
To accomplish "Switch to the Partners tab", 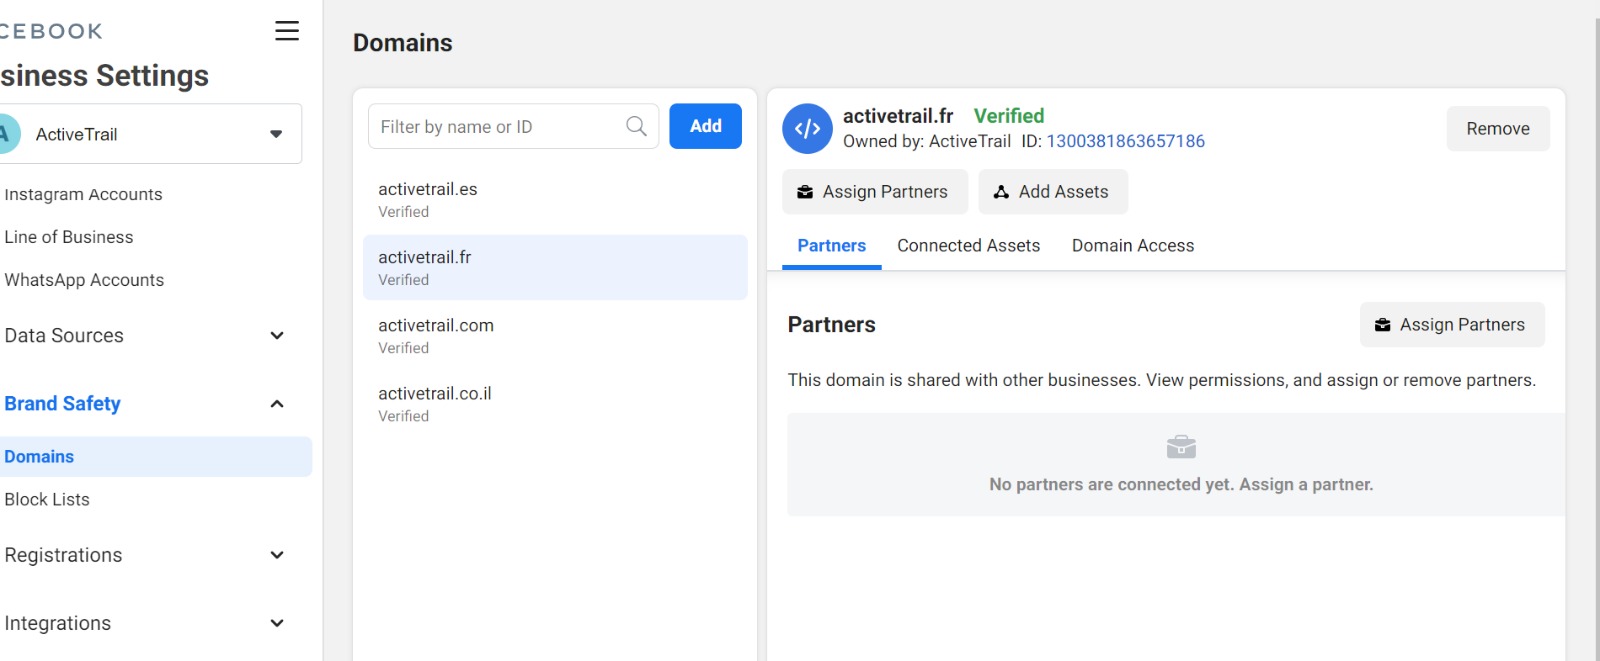I will [832, 246].
